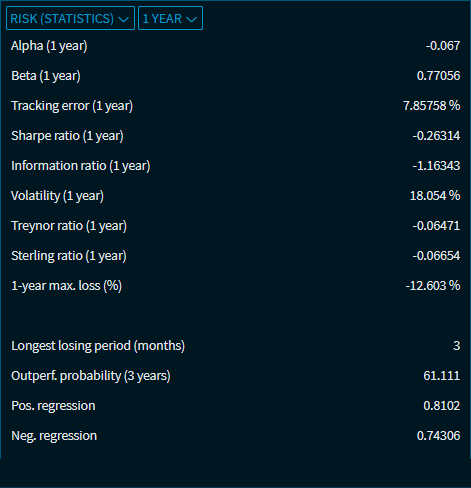
Task: Click the volatility value 18.054 %
Action: click(x=435, y=196)
